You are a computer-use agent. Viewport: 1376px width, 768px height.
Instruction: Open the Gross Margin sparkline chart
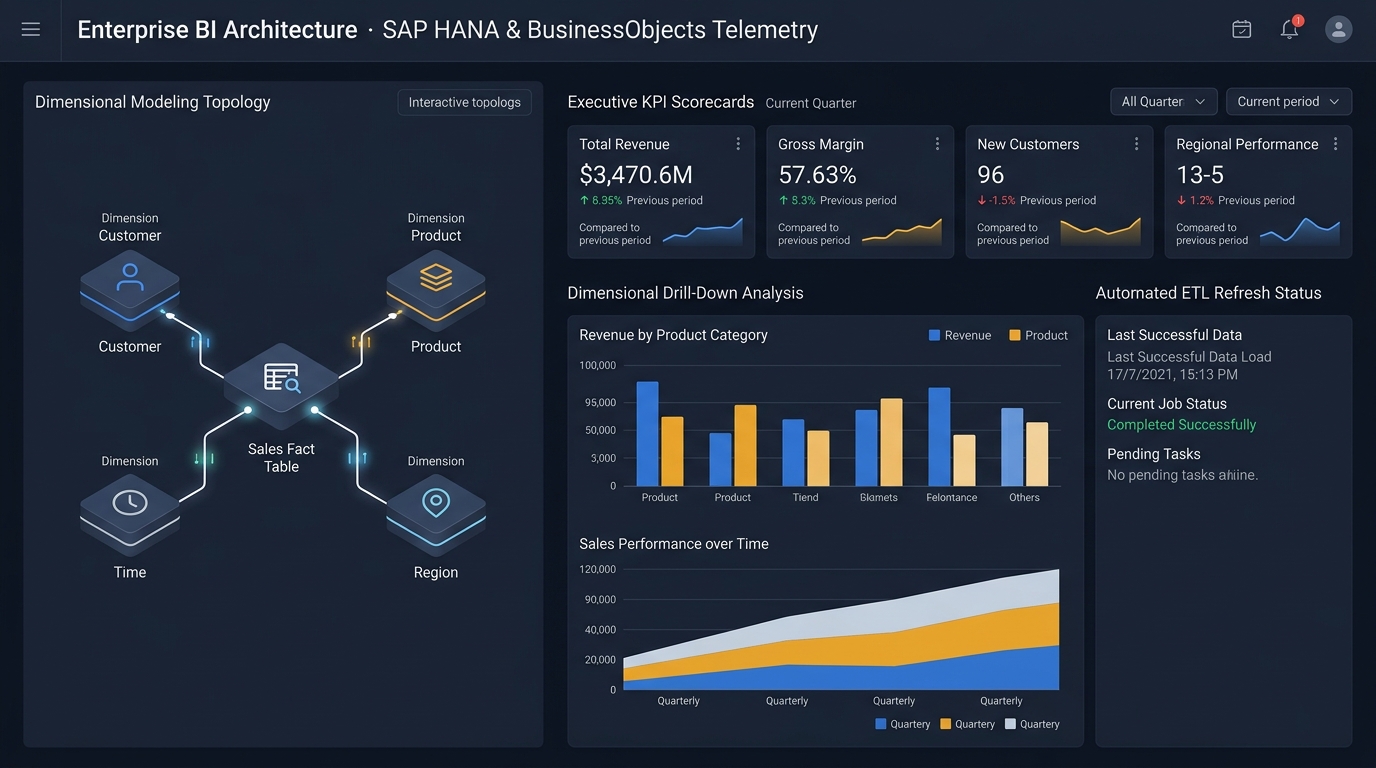click(901, 232)
